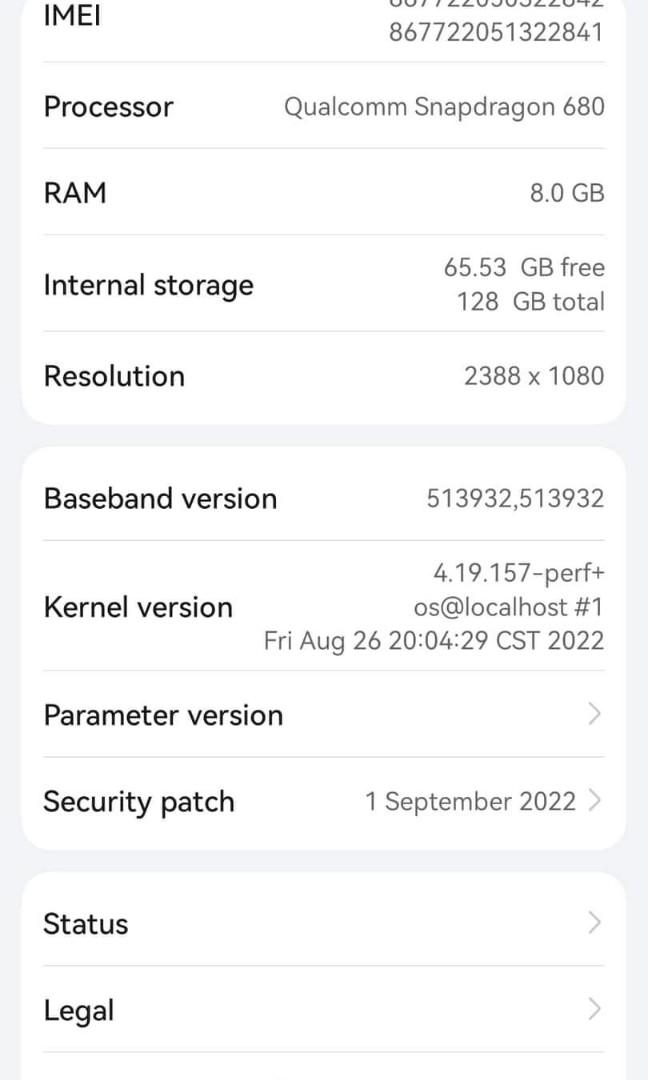Viewport: 648px width, 1080px height.
Task: Tap the 2388 x 1080 resolution value
Action: coord(534,376)
